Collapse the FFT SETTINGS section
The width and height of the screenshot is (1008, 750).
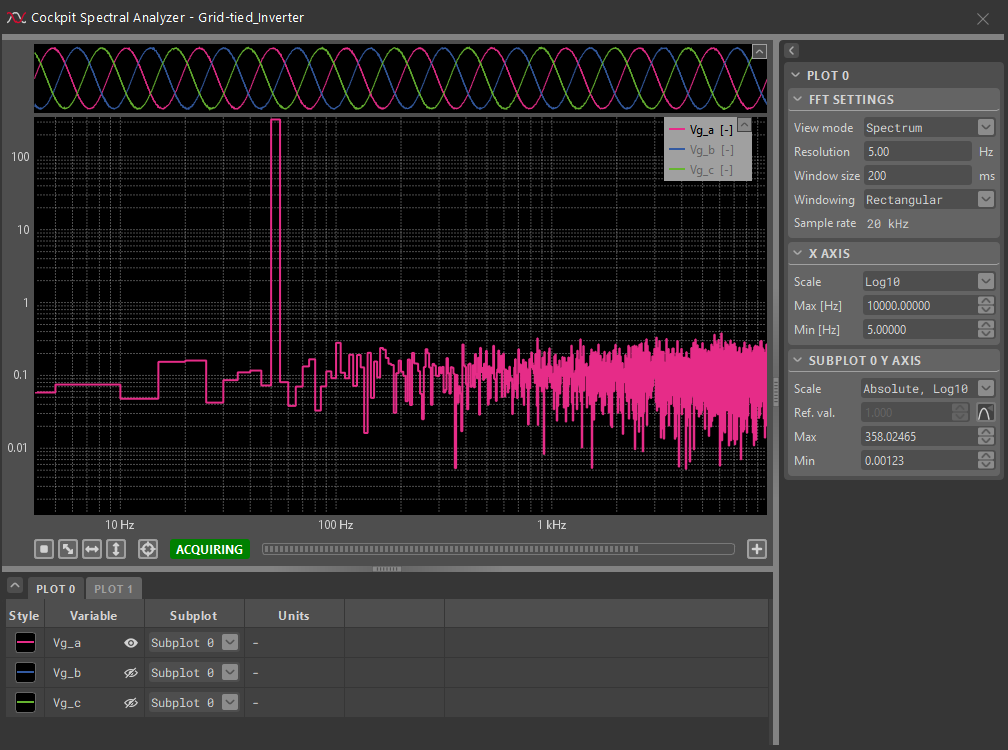pyautogui.click(x=796, y=100)
